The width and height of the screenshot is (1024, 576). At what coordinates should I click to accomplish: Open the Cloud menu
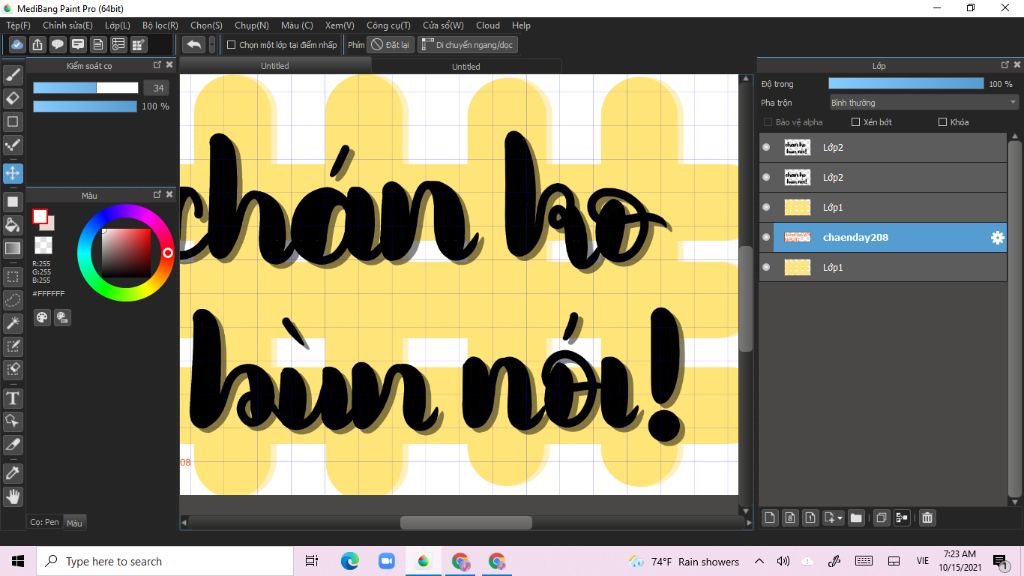[488, 25]
